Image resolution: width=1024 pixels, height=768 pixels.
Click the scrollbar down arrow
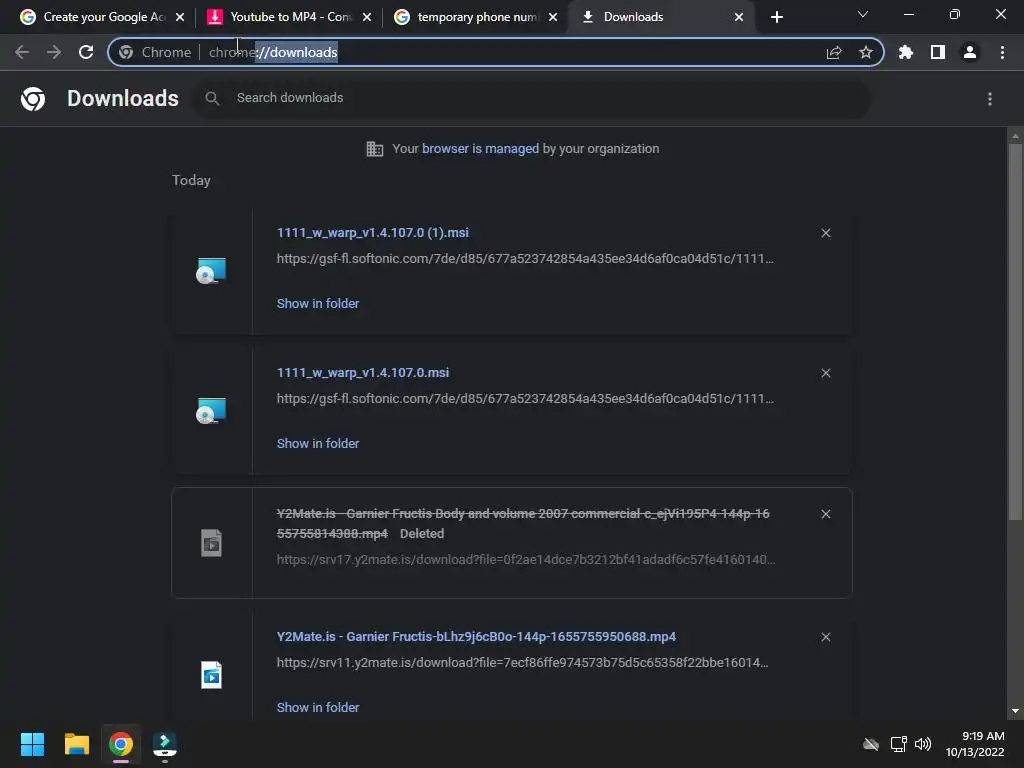(x=1015, y=711)
